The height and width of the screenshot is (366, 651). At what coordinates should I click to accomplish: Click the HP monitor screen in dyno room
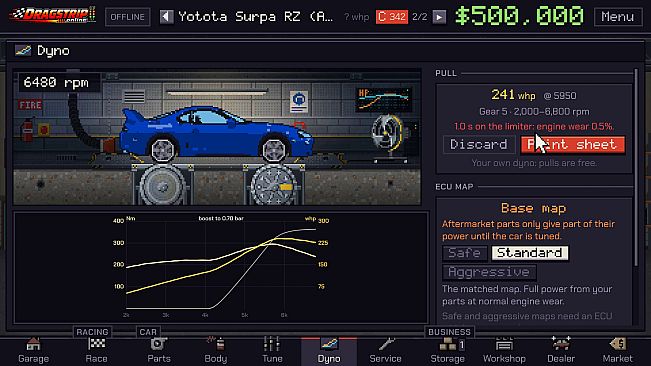pyautogui.click(x=384, y=100)
